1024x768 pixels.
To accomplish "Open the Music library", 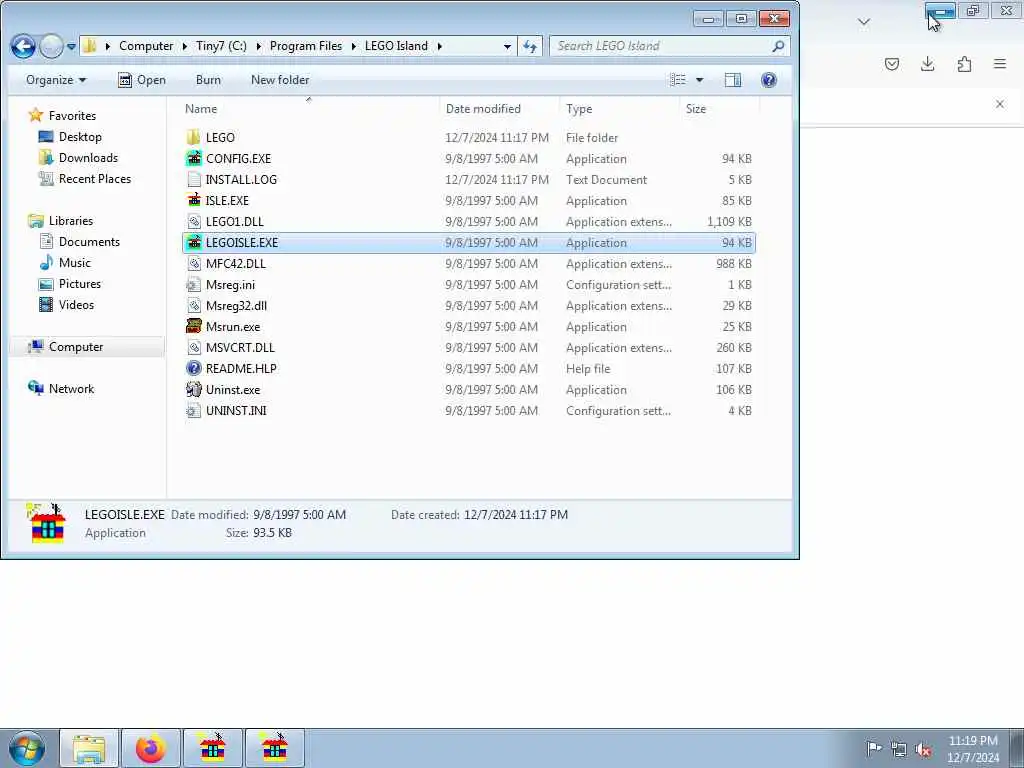I will tap(74, 263).
